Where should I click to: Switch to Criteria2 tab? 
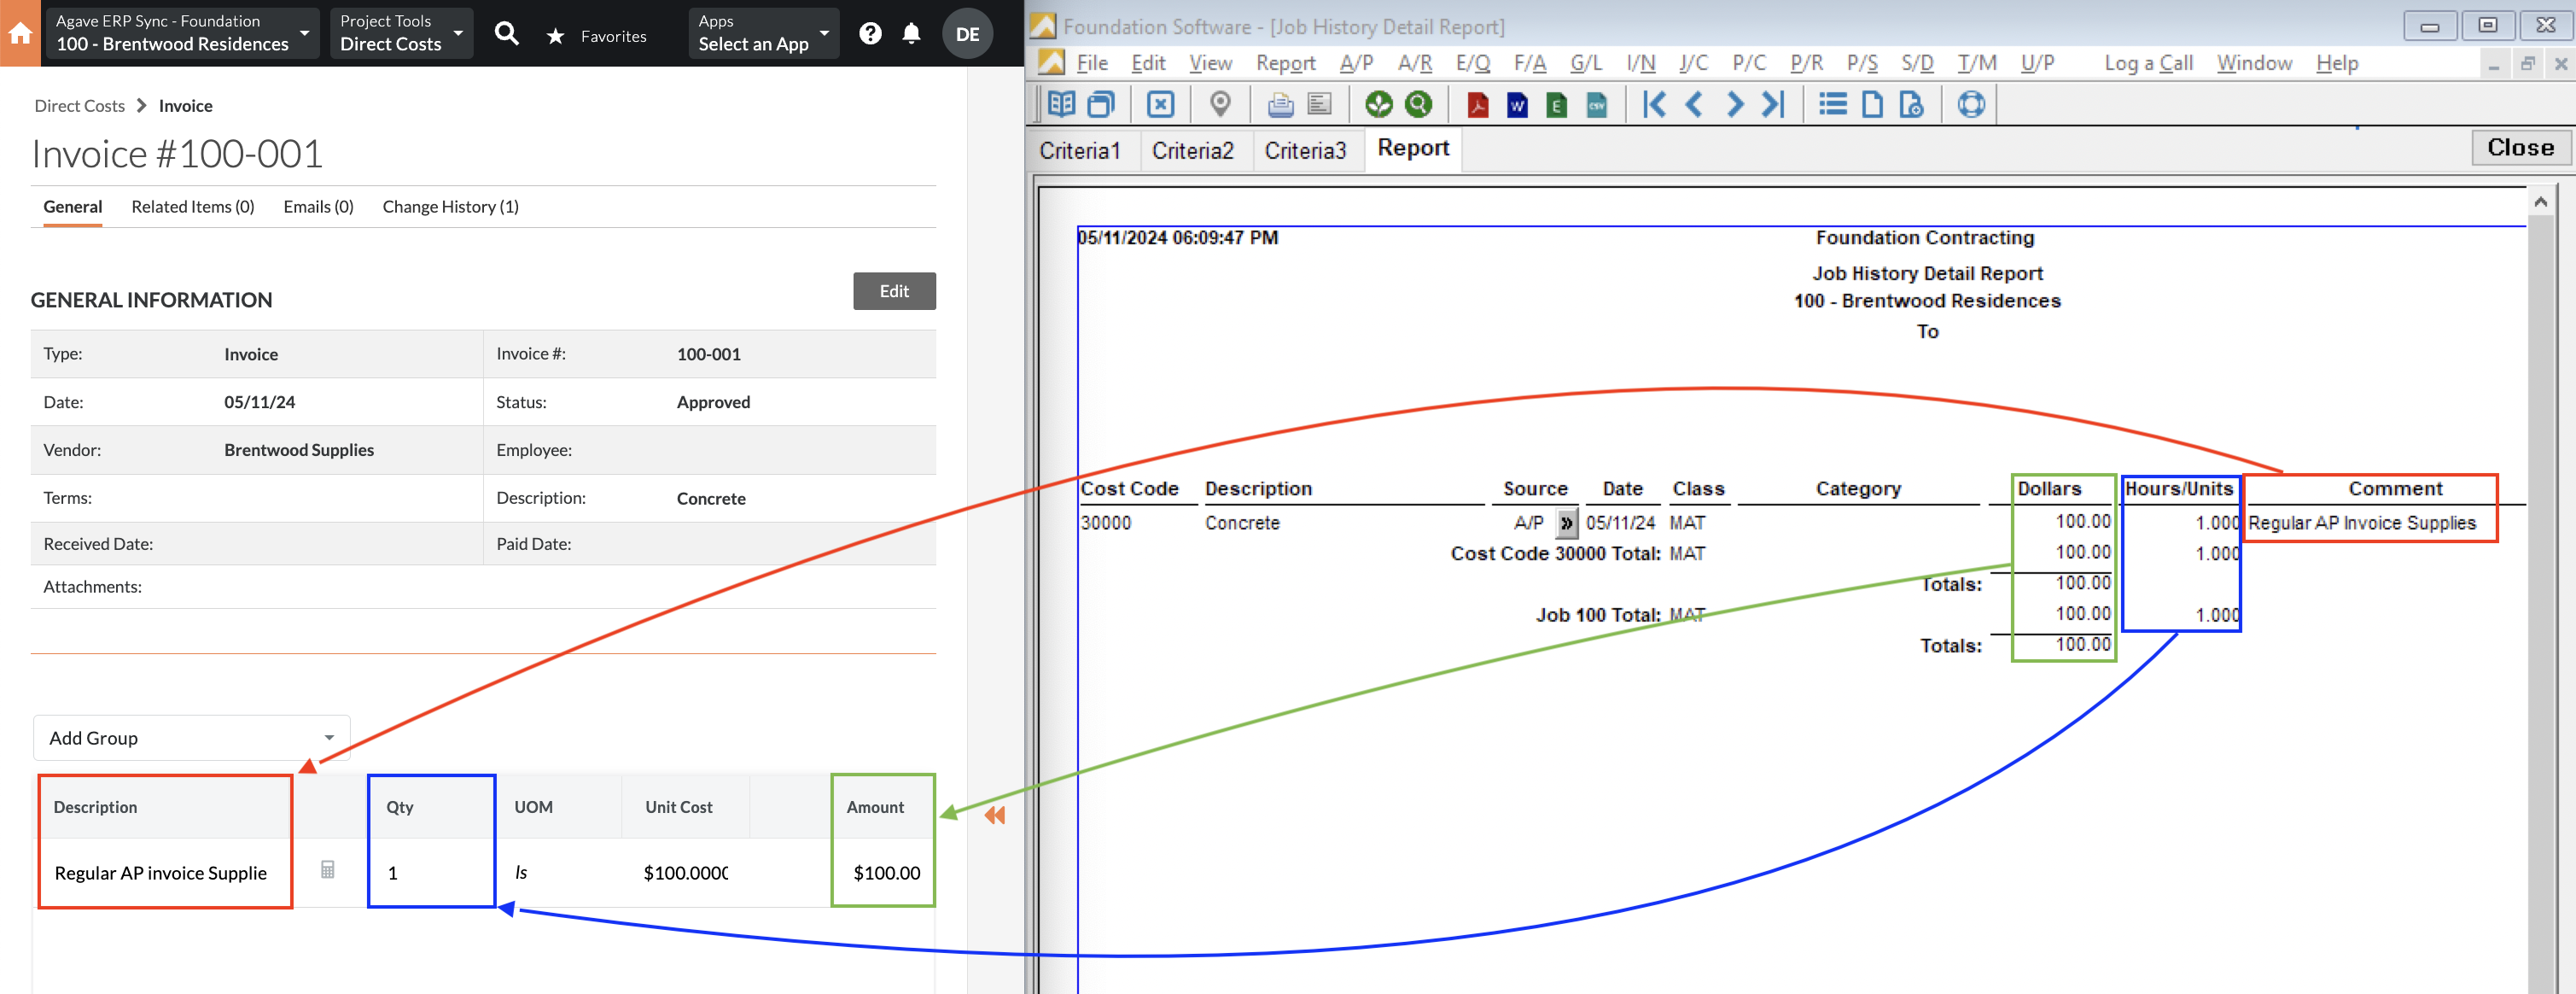(1193, 151)
